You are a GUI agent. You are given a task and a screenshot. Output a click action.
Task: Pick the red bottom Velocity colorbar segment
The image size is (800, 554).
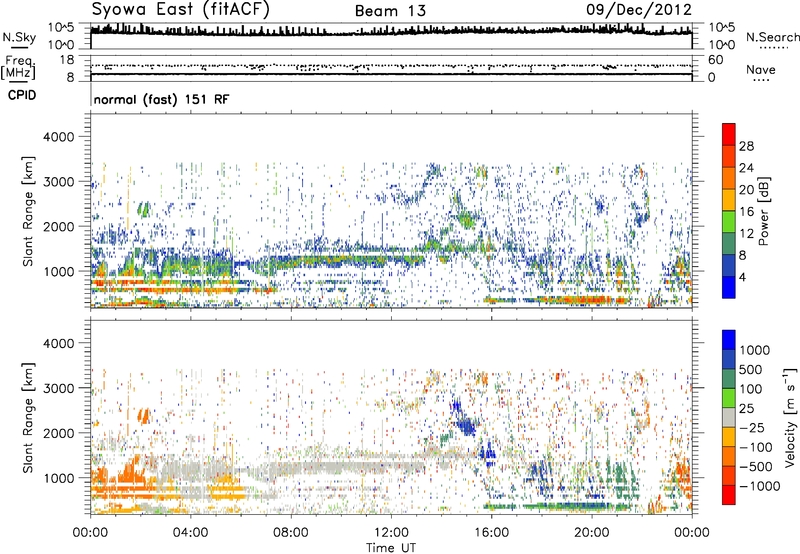[x=729, y=495]
